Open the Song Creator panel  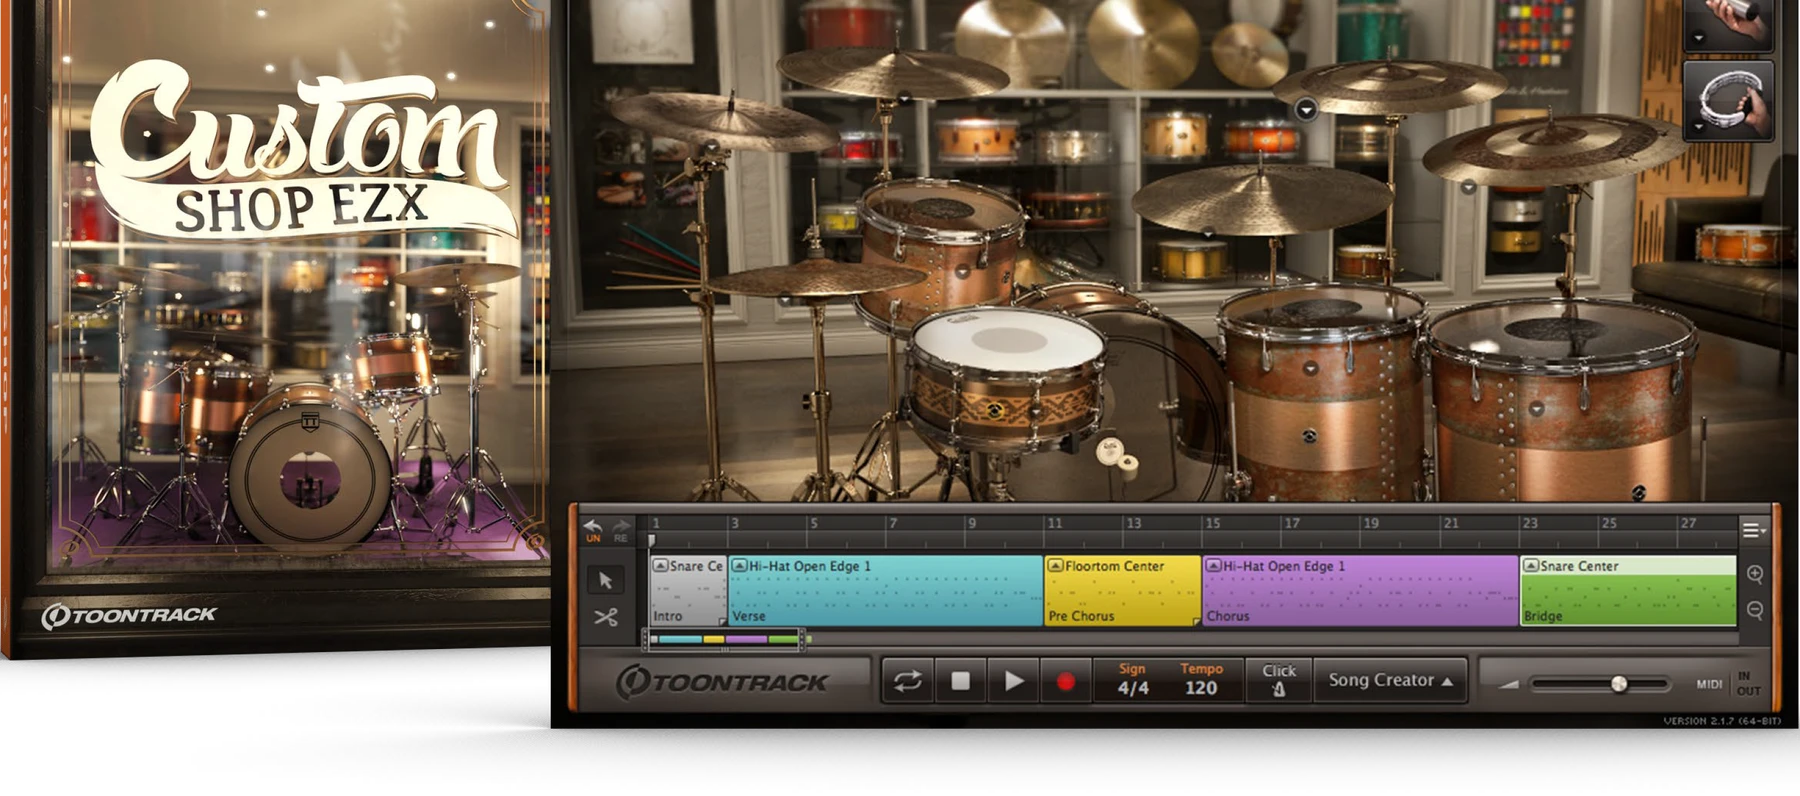point(1390,680)
